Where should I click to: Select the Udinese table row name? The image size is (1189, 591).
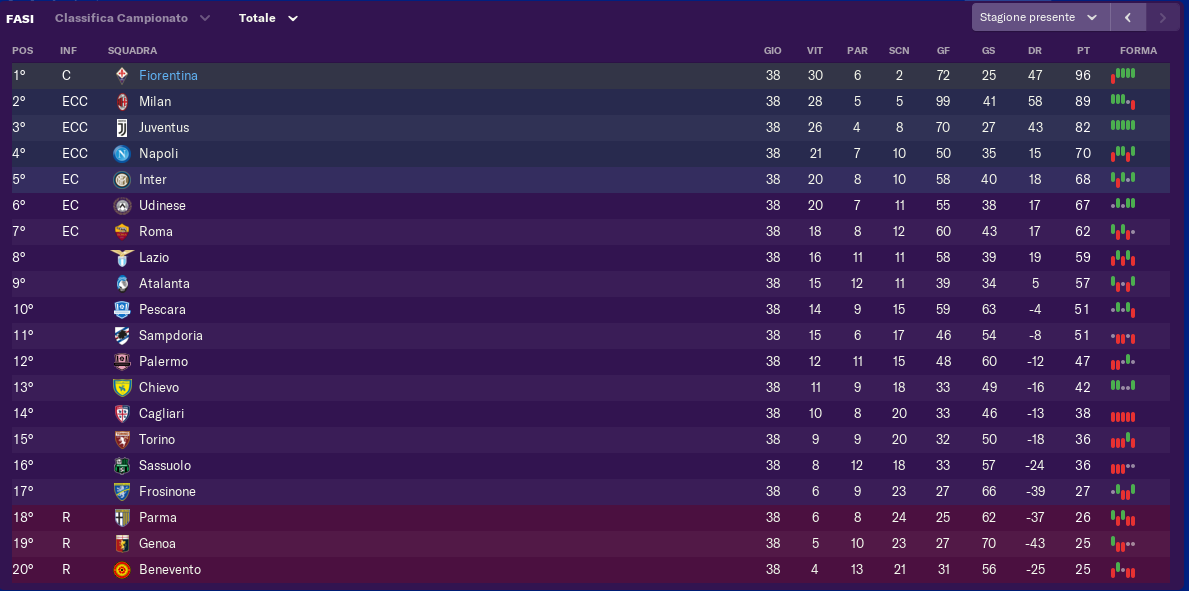[162, 206]
